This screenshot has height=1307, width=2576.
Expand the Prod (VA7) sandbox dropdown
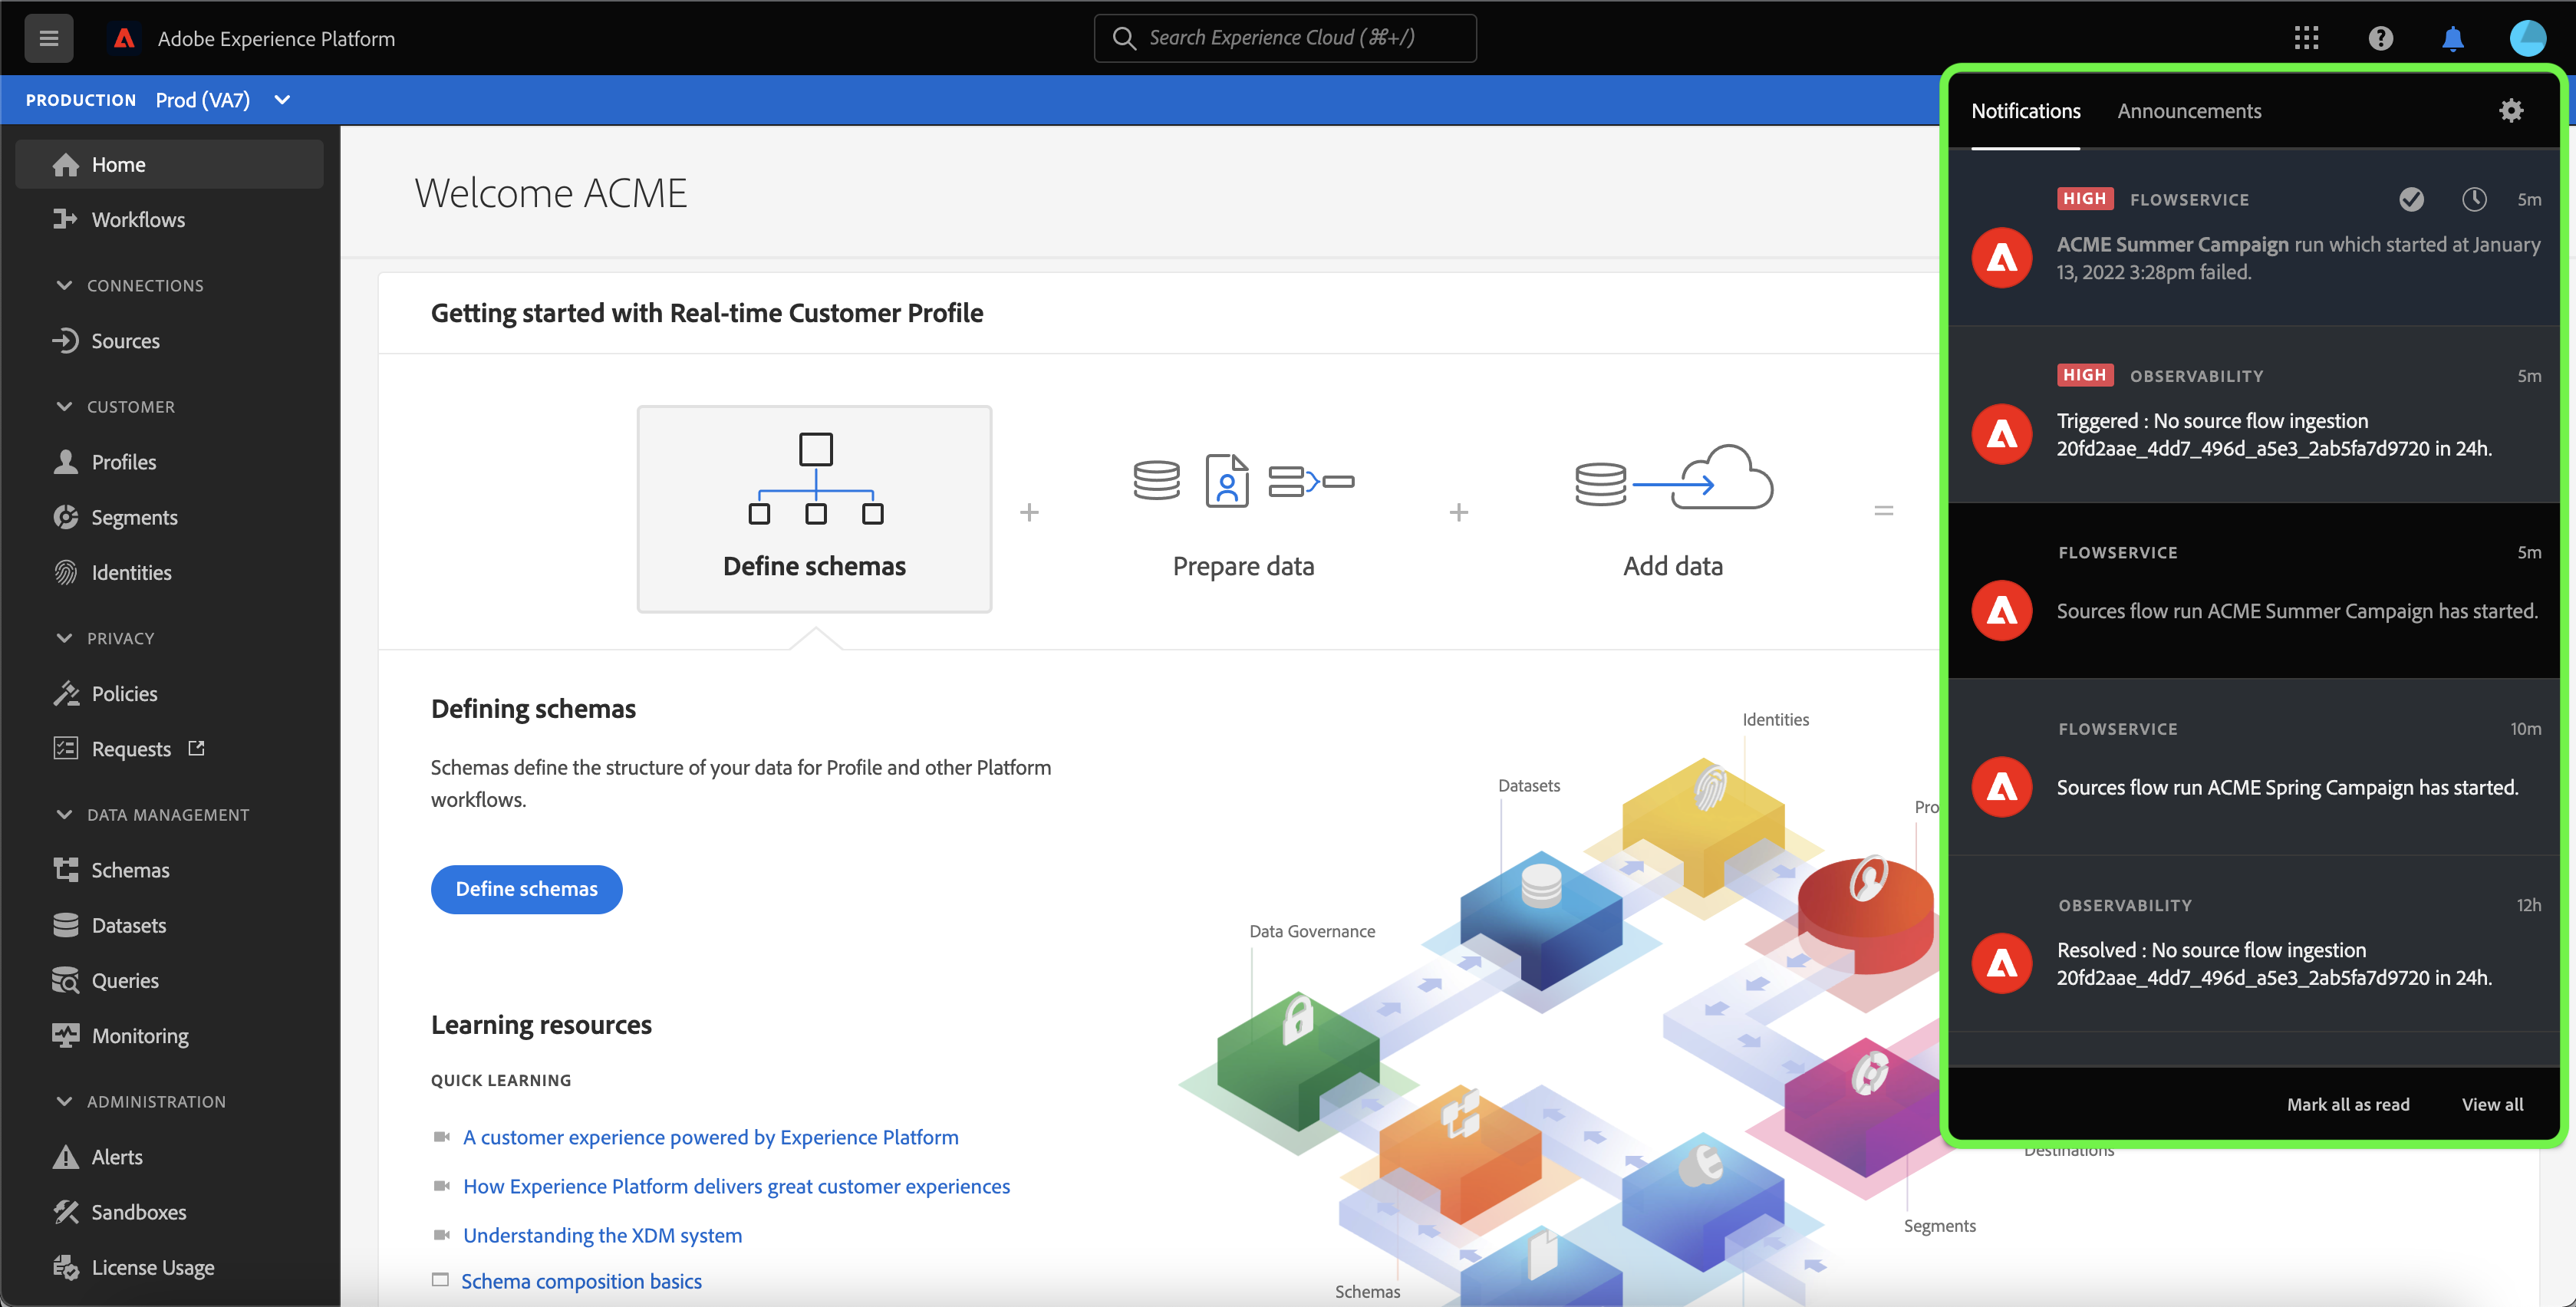pos(282,100)
